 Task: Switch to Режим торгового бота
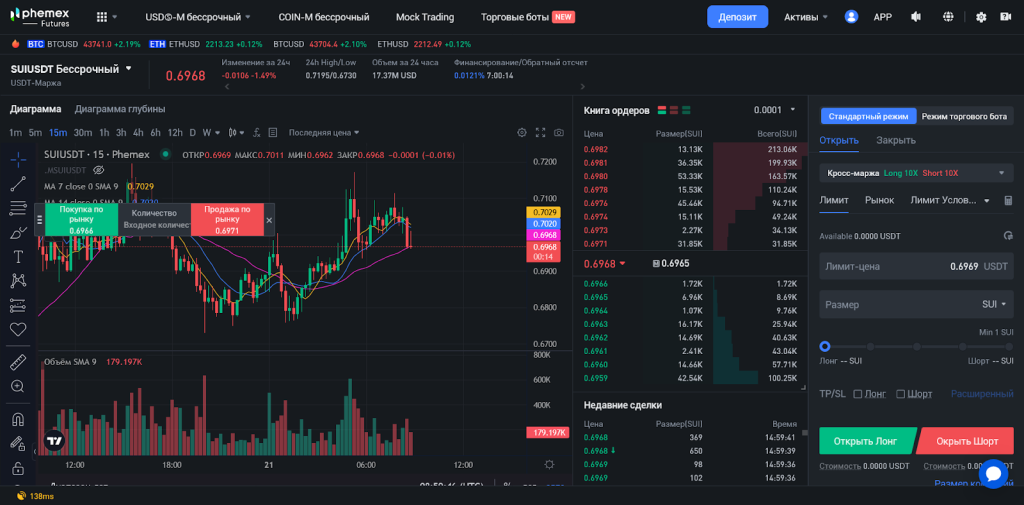click(x=964, y=116)
